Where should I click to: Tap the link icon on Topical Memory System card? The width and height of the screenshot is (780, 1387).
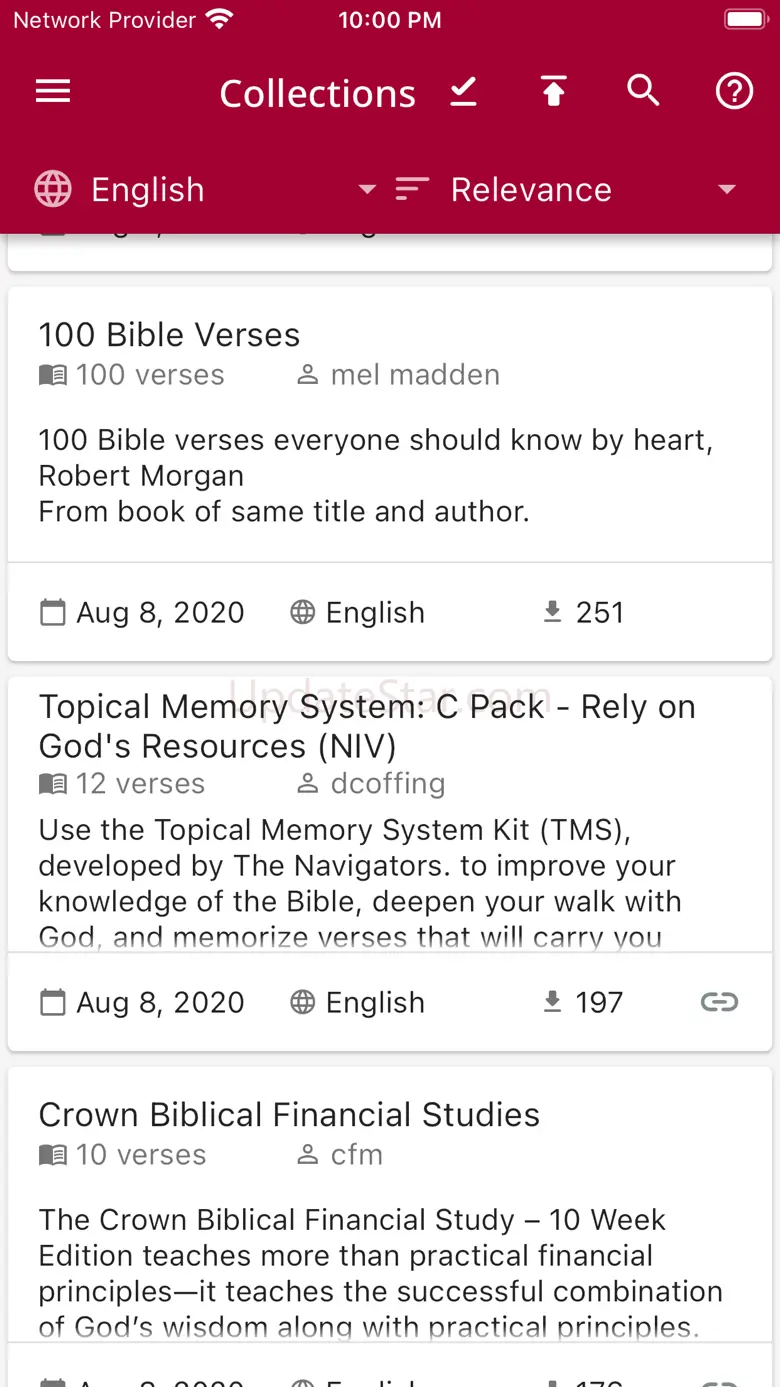pos(719,1002)
